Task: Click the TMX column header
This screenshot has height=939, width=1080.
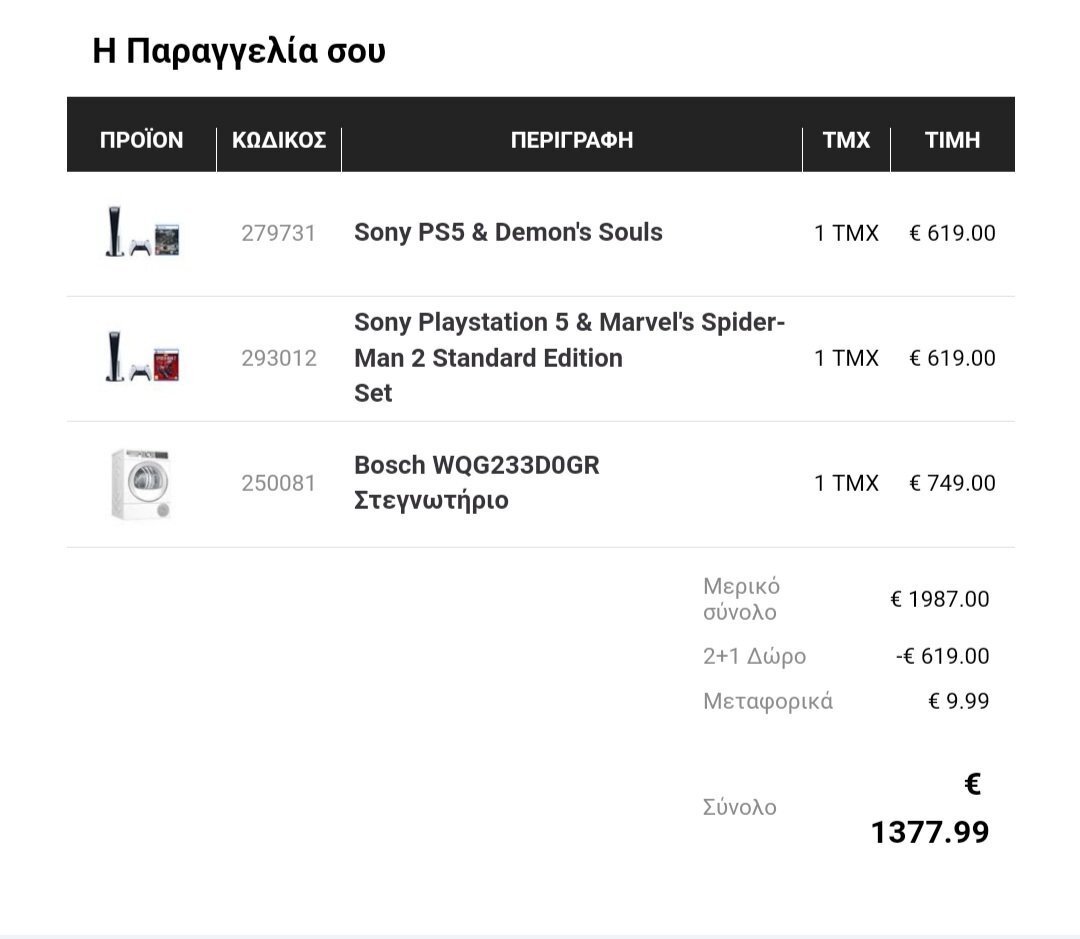Action: coord(846,140)
